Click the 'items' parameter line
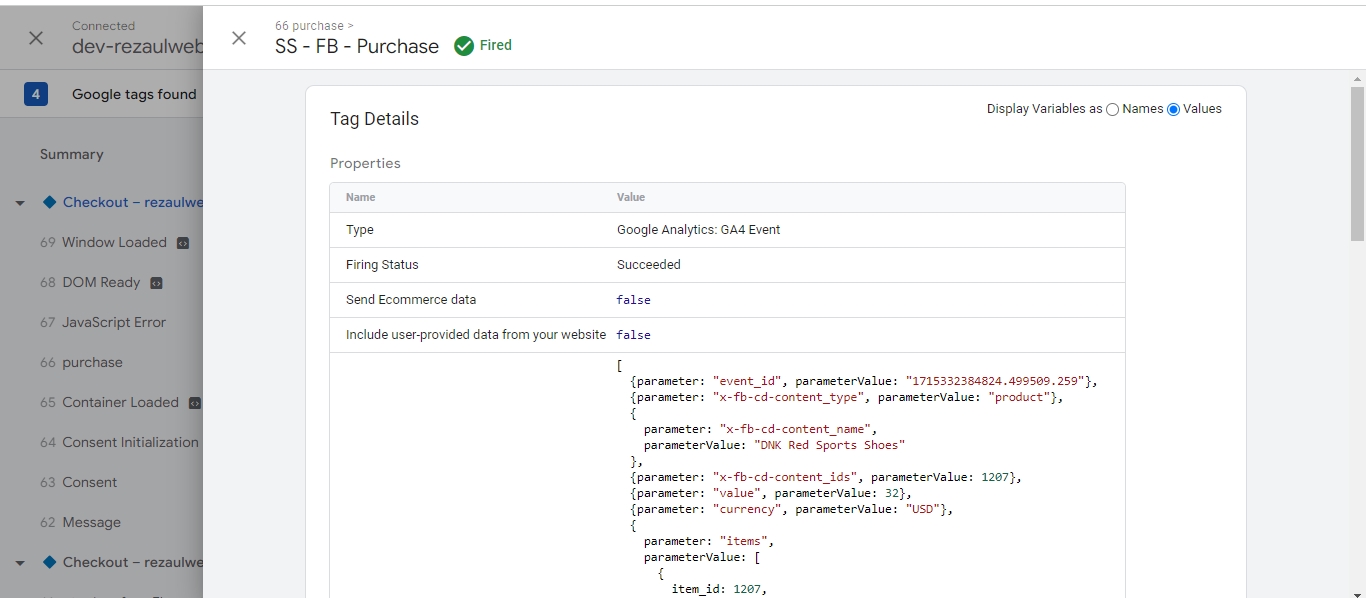 click(709, 541)
